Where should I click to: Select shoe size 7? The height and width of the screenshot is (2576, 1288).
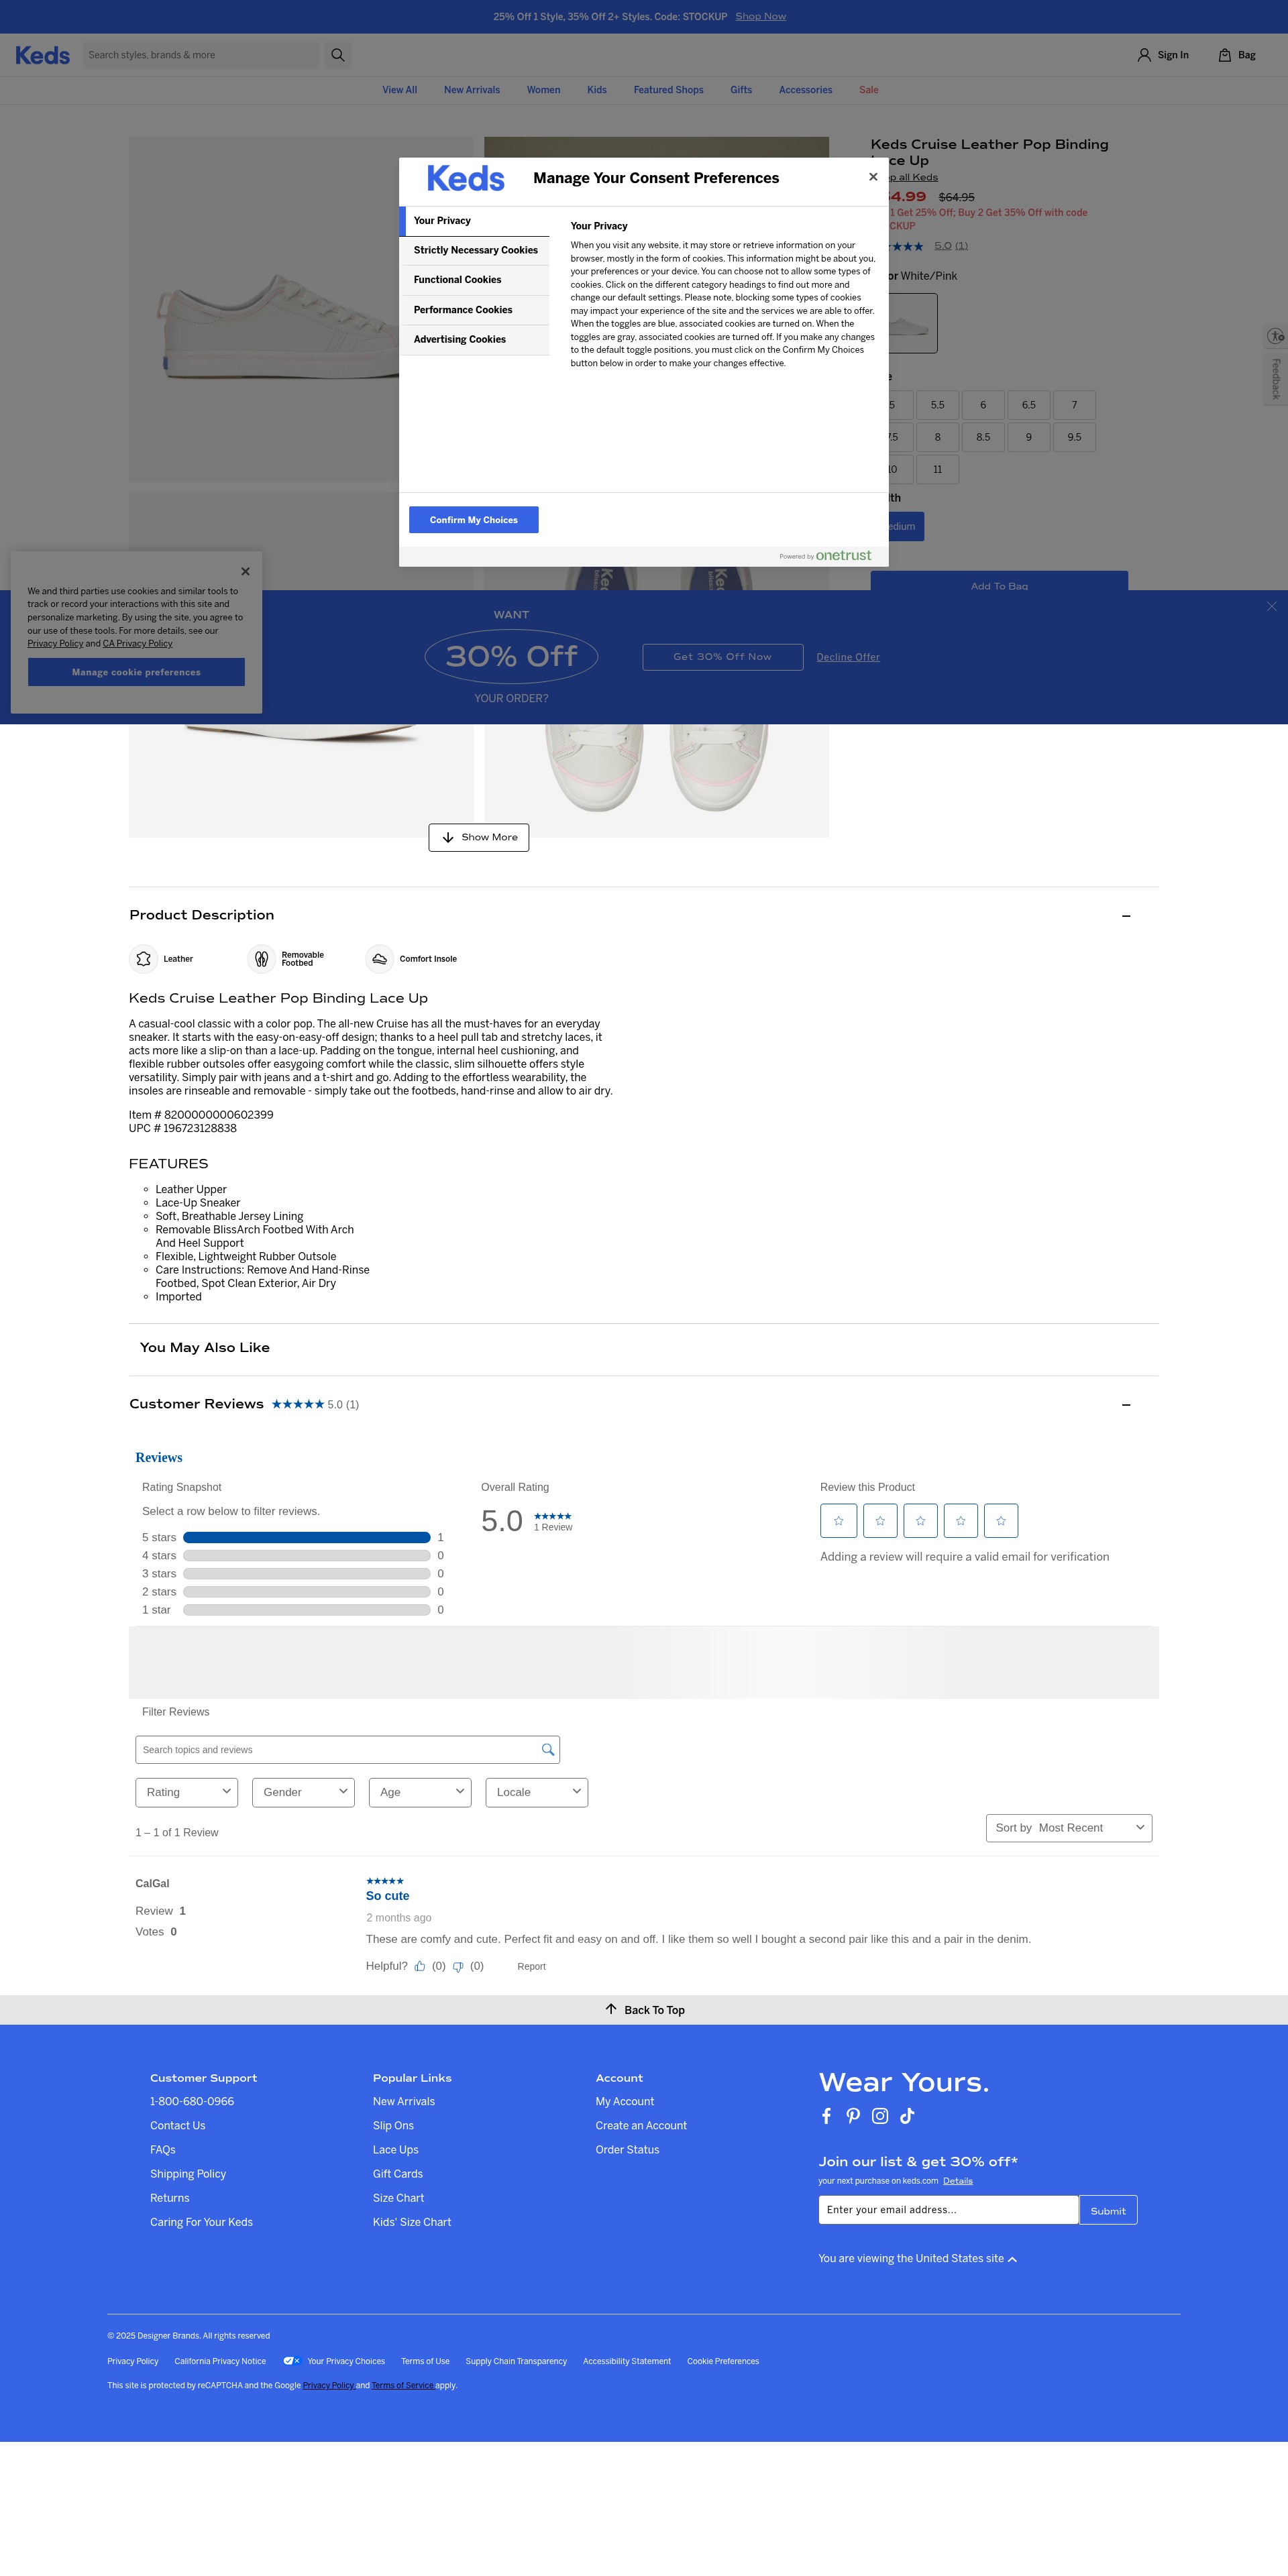[1074, 405]
